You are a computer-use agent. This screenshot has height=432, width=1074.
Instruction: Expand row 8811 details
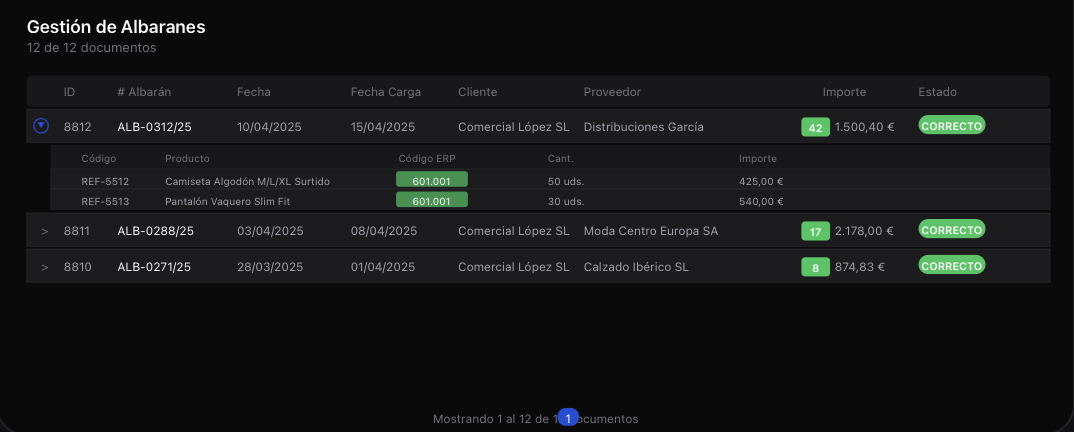click(45, 231)
